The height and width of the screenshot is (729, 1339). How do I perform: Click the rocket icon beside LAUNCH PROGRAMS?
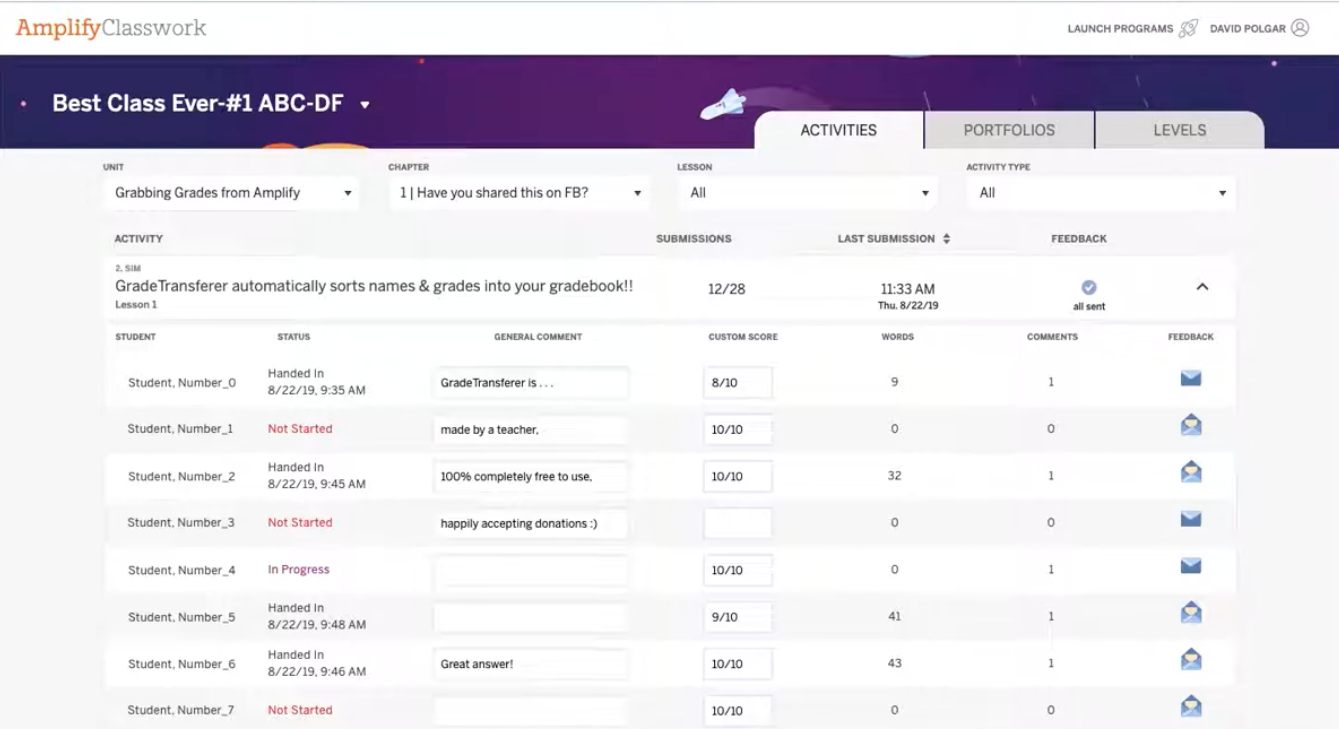pyautogui.click(x=1186, y=28)
